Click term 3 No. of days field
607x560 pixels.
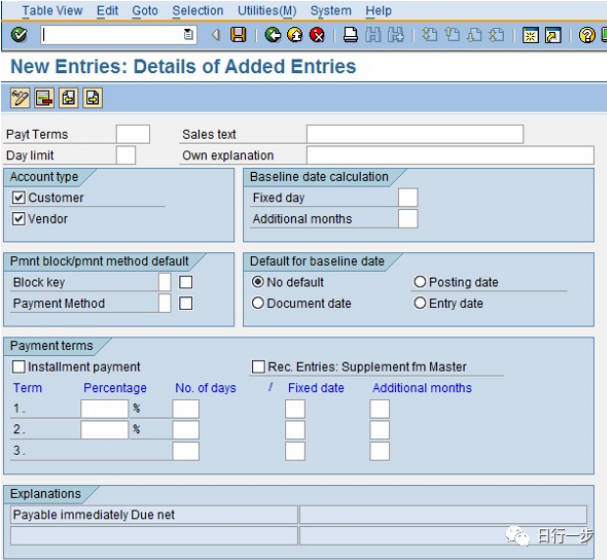tap(186, 451)
